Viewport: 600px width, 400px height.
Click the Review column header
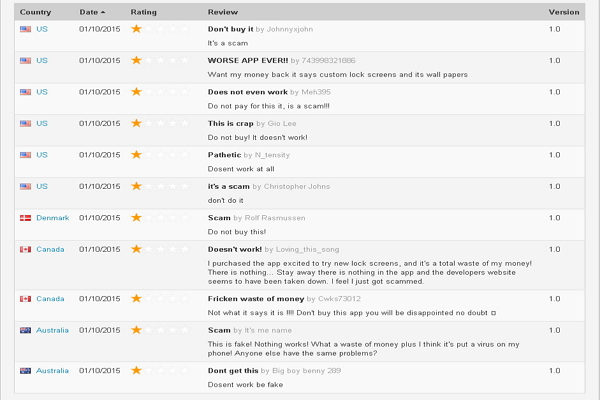click(222, 12)
